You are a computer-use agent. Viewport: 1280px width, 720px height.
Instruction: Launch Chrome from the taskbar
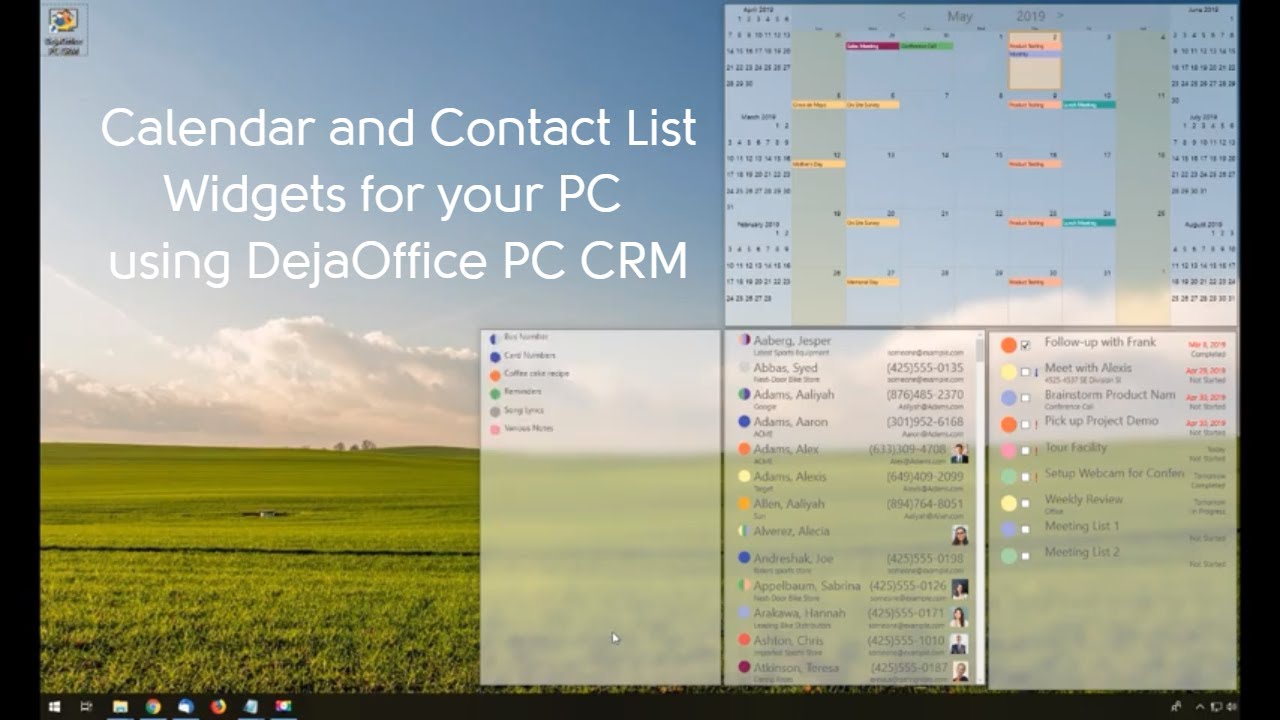click(x=153, y=706)
